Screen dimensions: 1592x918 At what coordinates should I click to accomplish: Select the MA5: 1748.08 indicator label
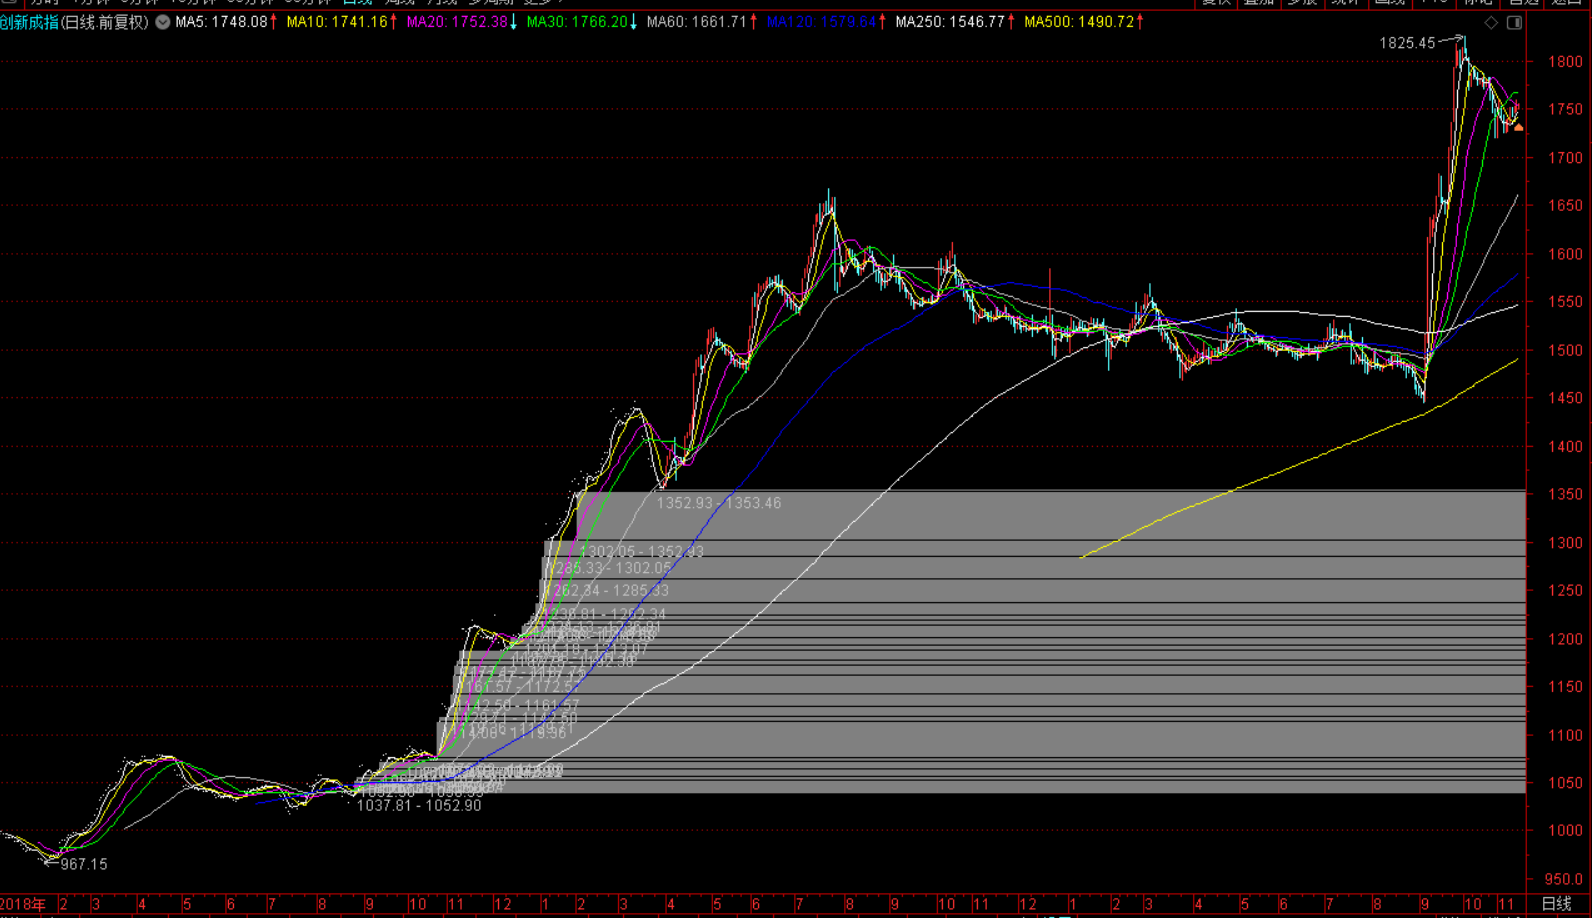(221, 22)
